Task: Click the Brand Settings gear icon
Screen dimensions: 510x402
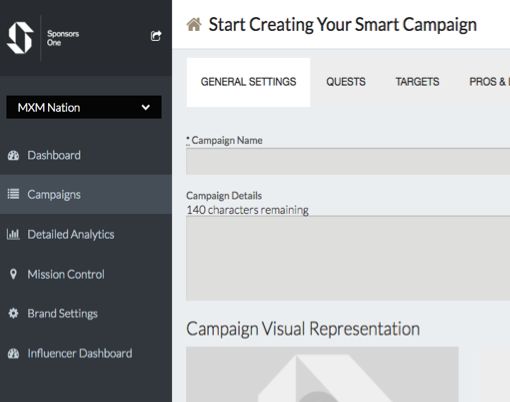Action: click(13, 313)
